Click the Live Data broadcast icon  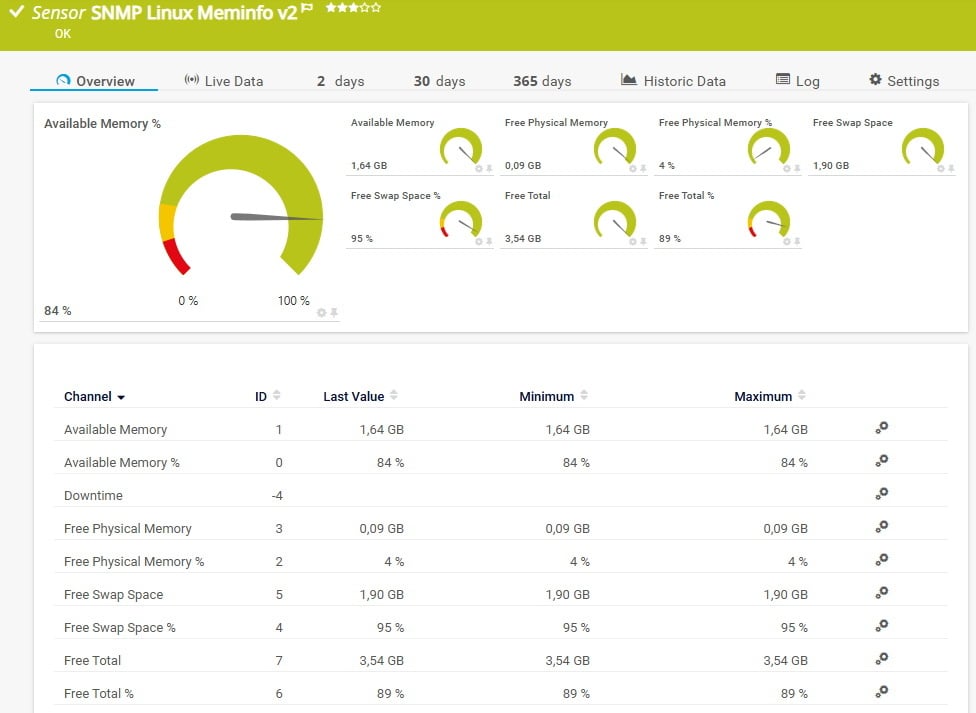190,80
